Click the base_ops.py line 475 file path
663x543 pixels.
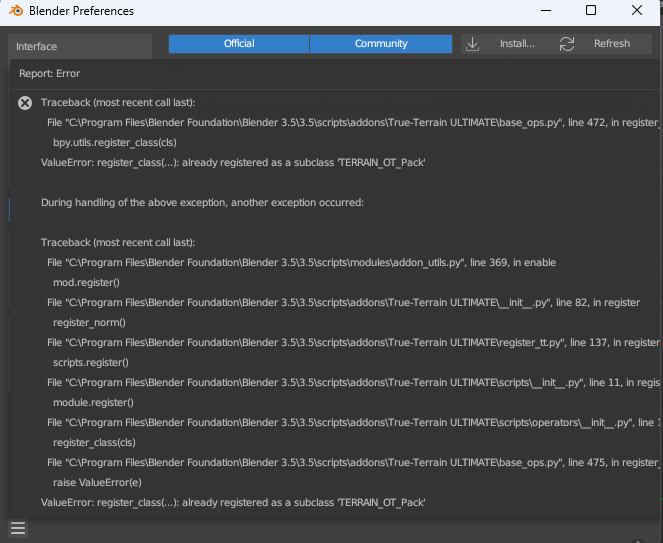[x=353, y=463]
